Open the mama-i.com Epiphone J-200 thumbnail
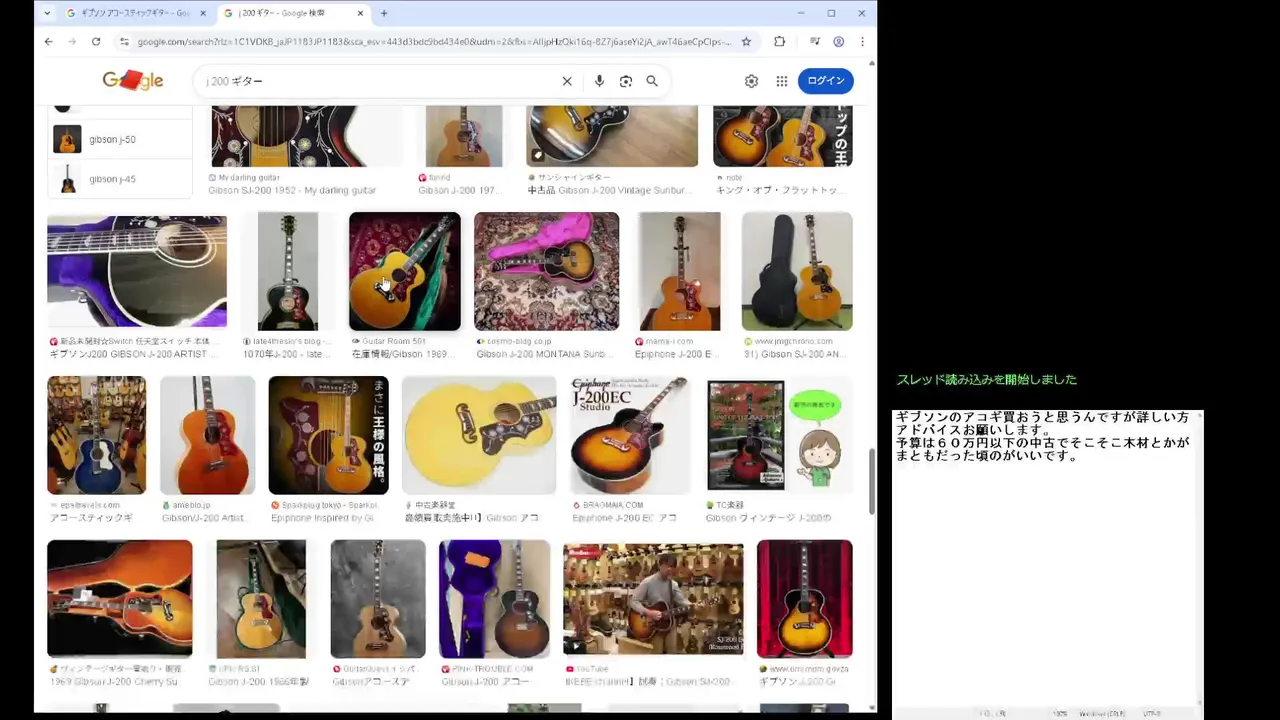1280x720 pixels. [680, 271]
